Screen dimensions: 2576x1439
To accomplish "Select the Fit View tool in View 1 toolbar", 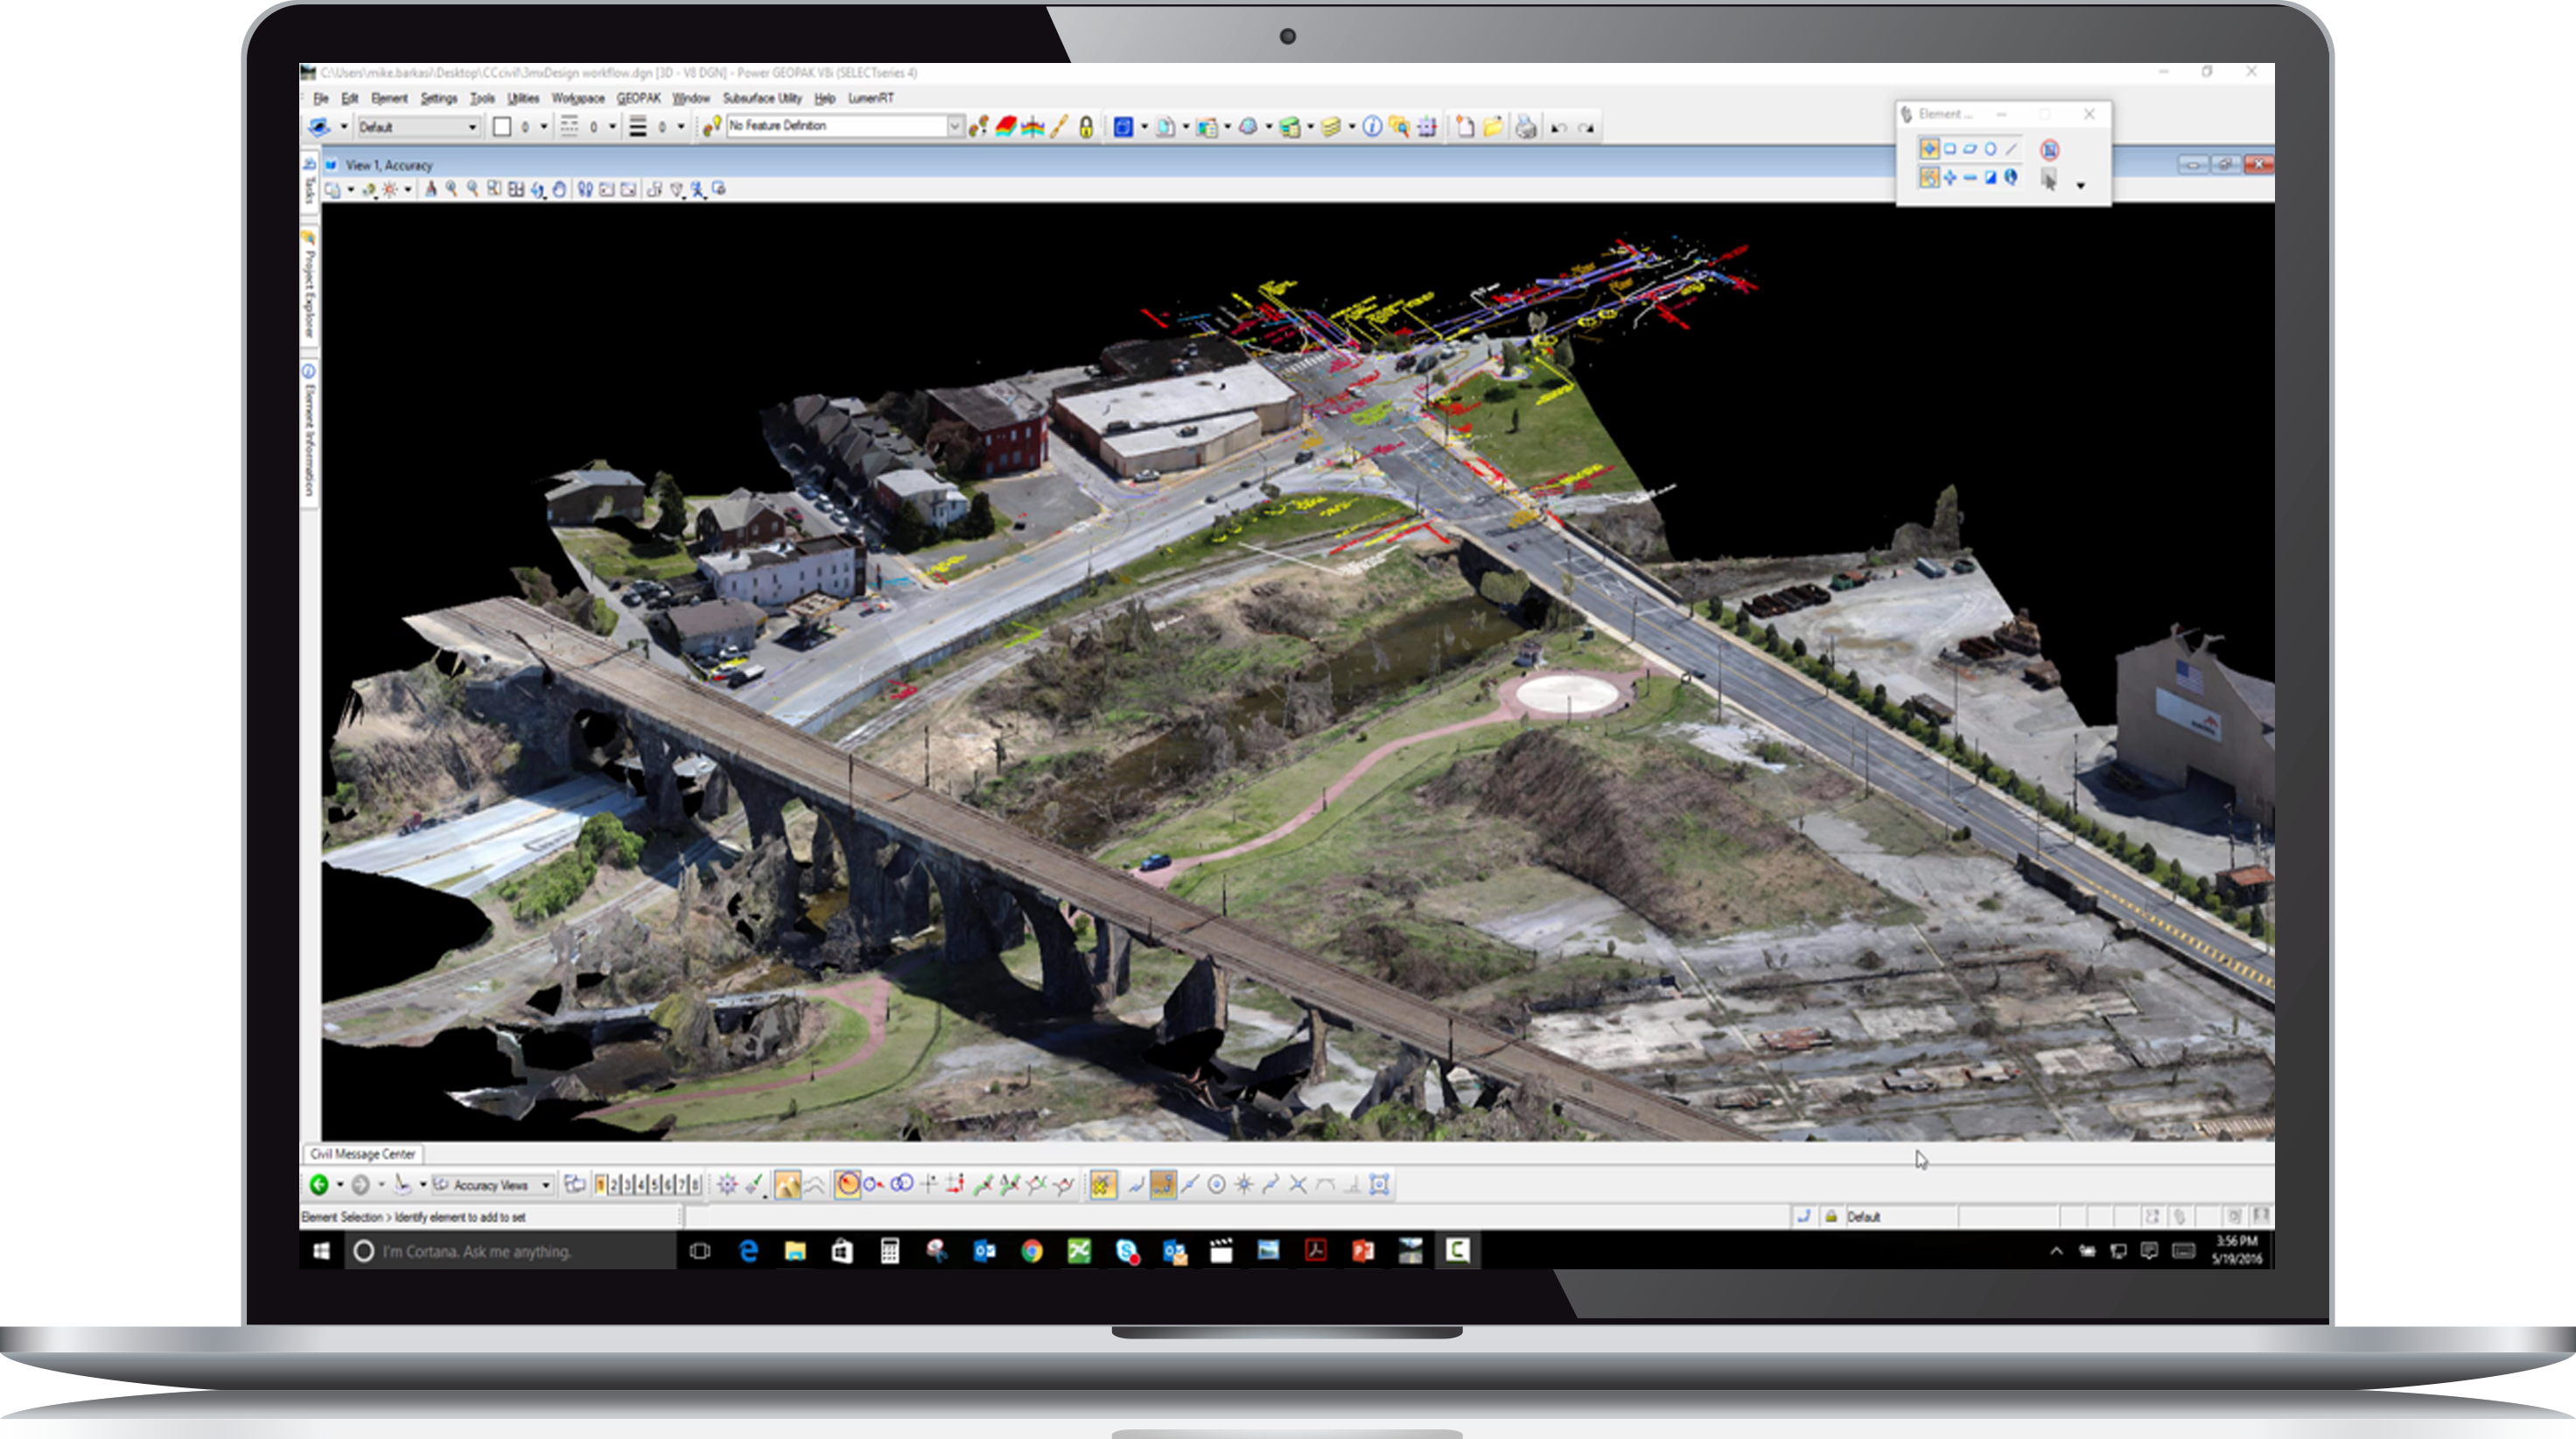I will click(x=515, y=188).
